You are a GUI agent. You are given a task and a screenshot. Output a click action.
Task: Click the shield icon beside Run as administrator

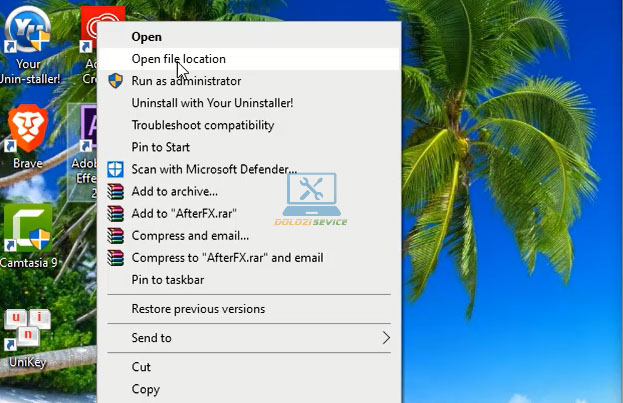(x=115, y=81)
